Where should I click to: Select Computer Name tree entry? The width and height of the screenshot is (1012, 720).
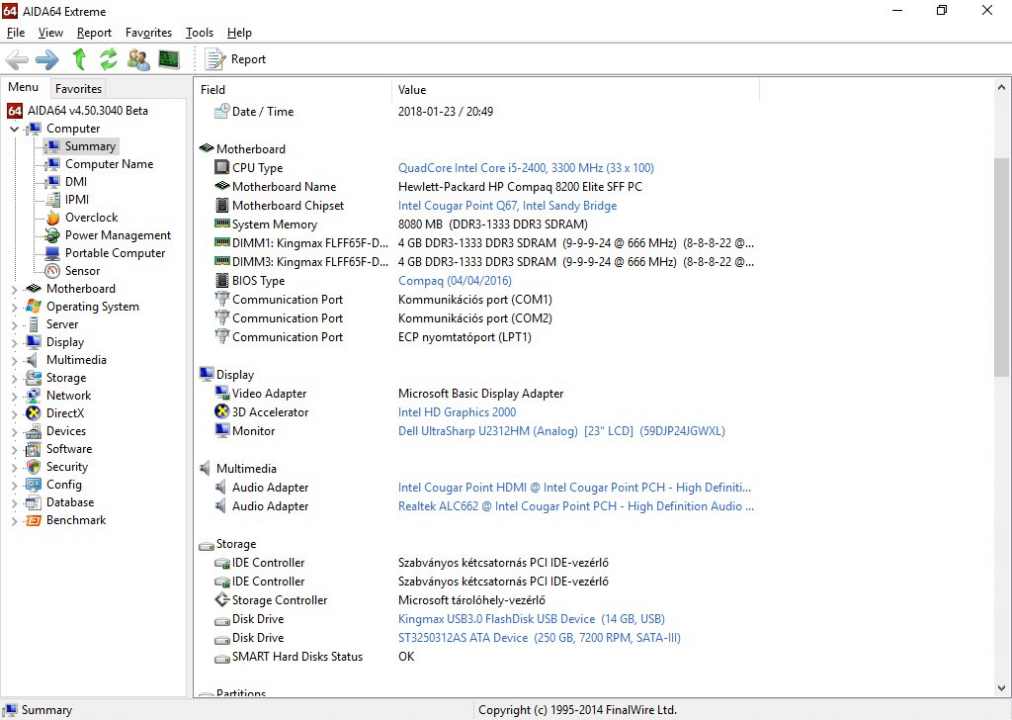click(x=109, y=164)
